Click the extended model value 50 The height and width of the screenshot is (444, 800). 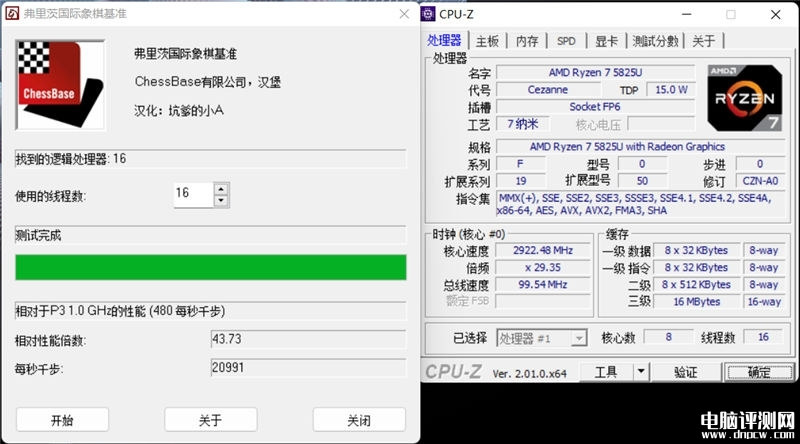pos(642,181)
